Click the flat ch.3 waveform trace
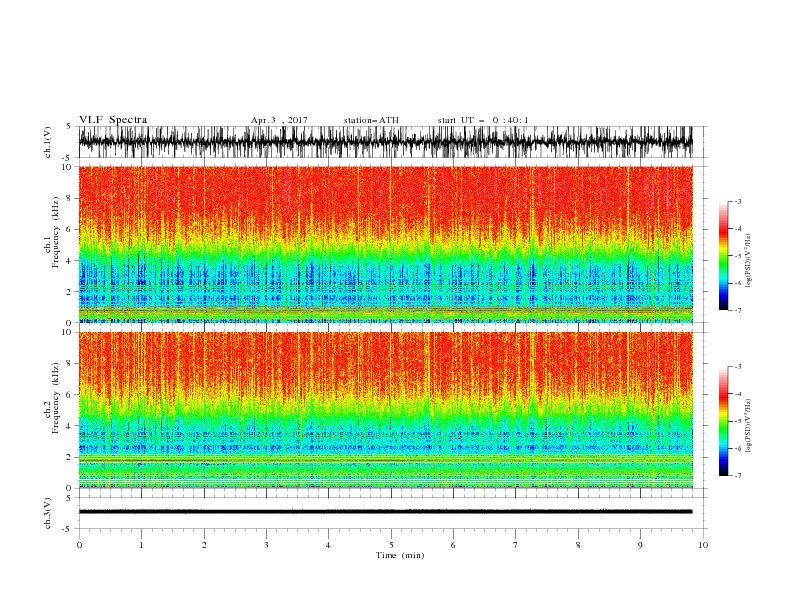This screenshot has width=792, height=612. point(385,512)
